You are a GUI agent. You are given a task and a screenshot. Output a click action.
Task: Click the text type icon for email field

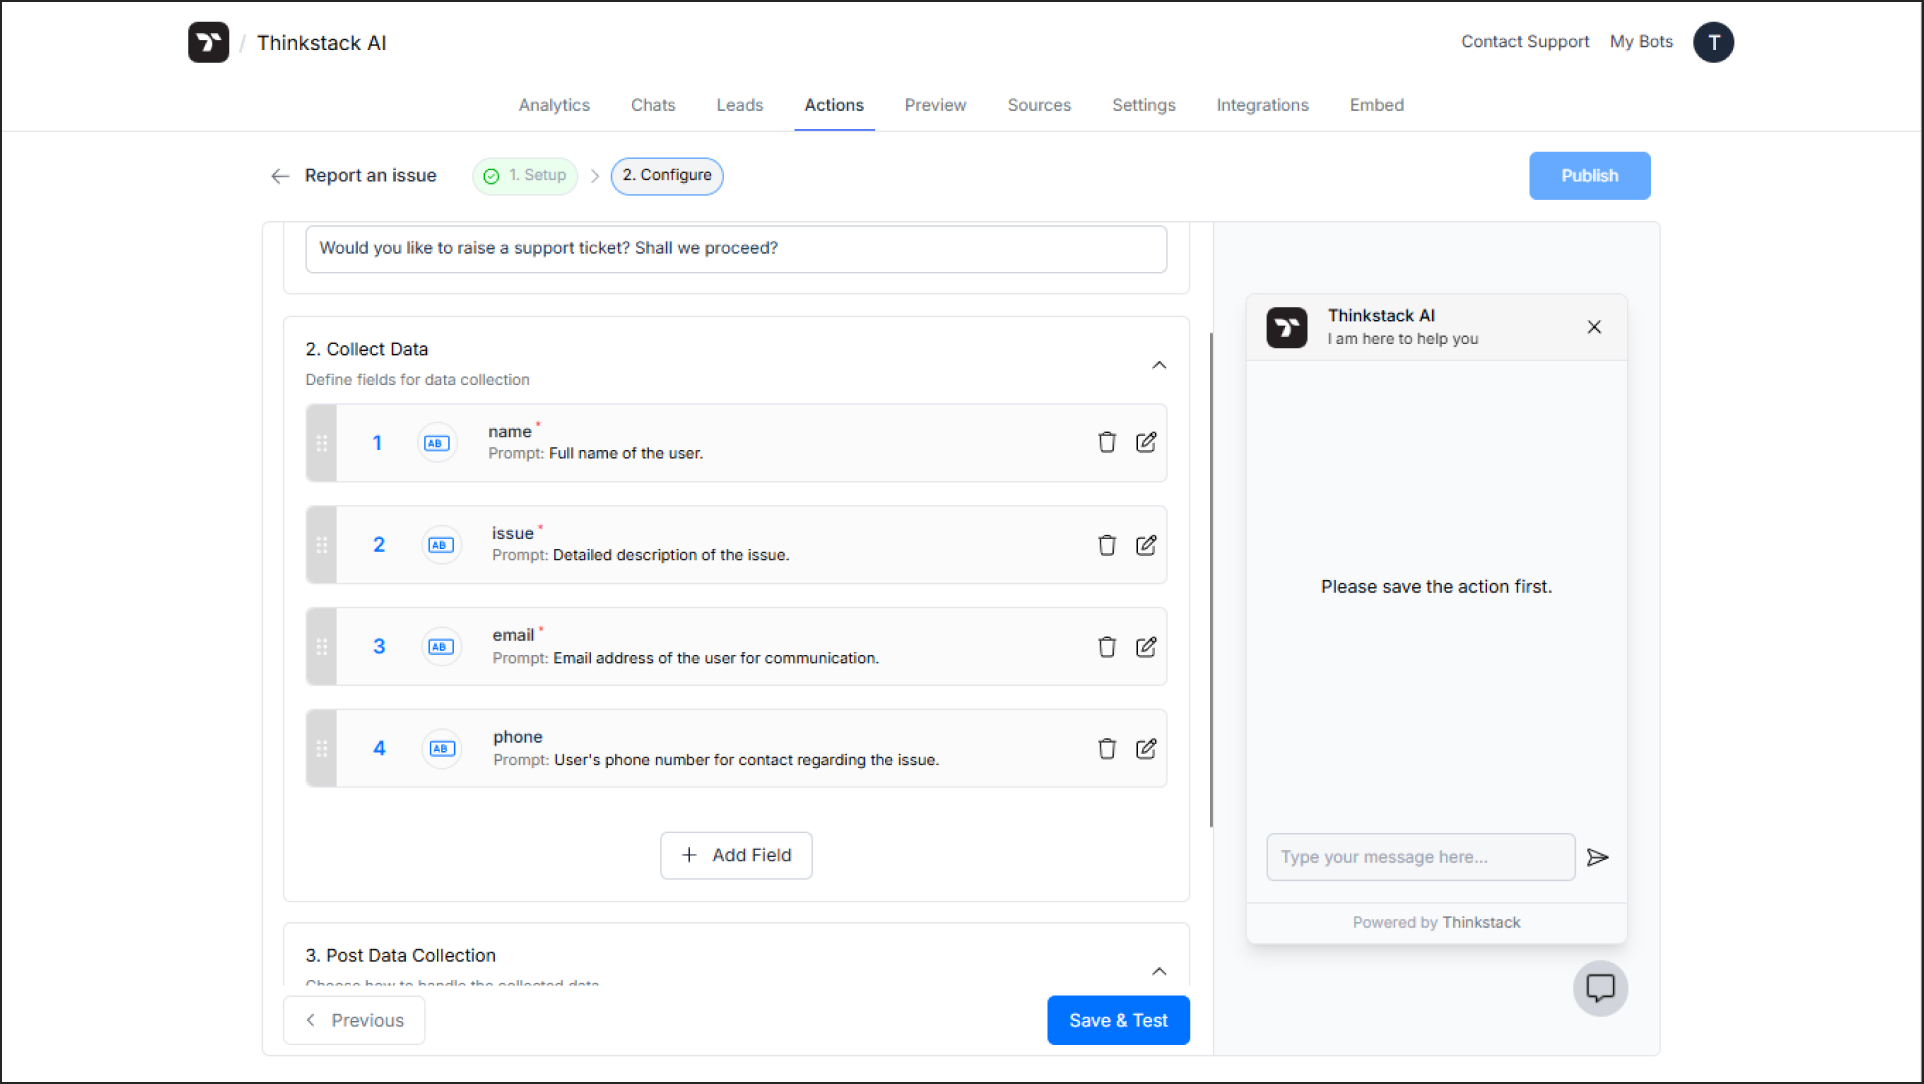pyautogui.click(x=441, y=647)
